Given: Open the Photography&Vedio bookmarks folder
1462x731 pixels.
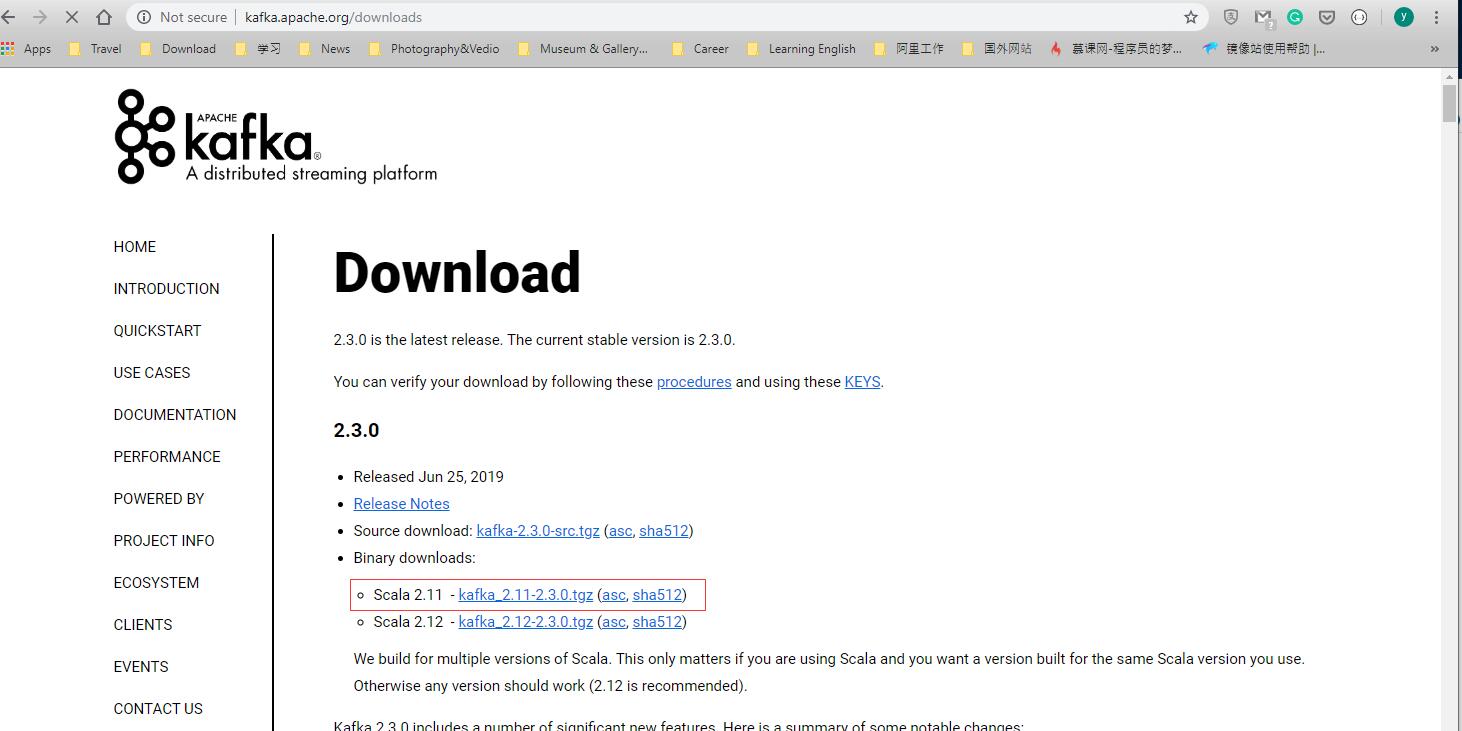Looking at the screenshot, I should [x=434, y=48].
